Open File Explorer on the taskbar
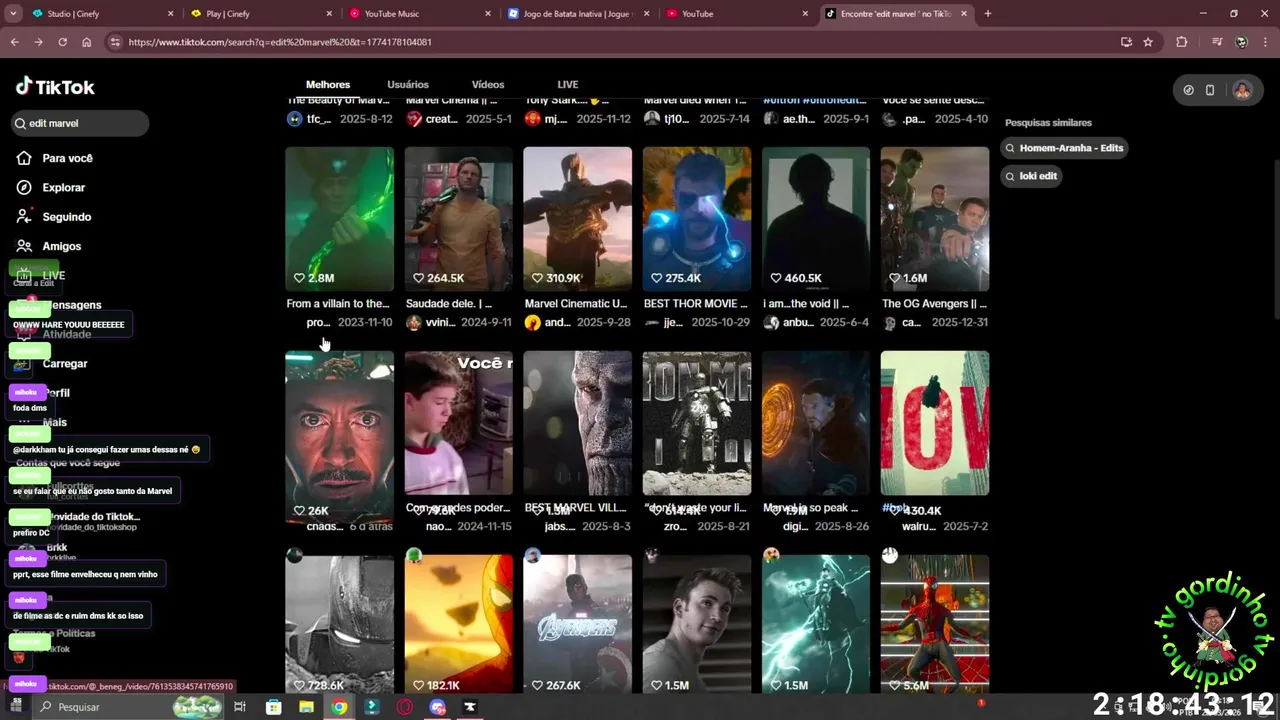 click(307, 707)
